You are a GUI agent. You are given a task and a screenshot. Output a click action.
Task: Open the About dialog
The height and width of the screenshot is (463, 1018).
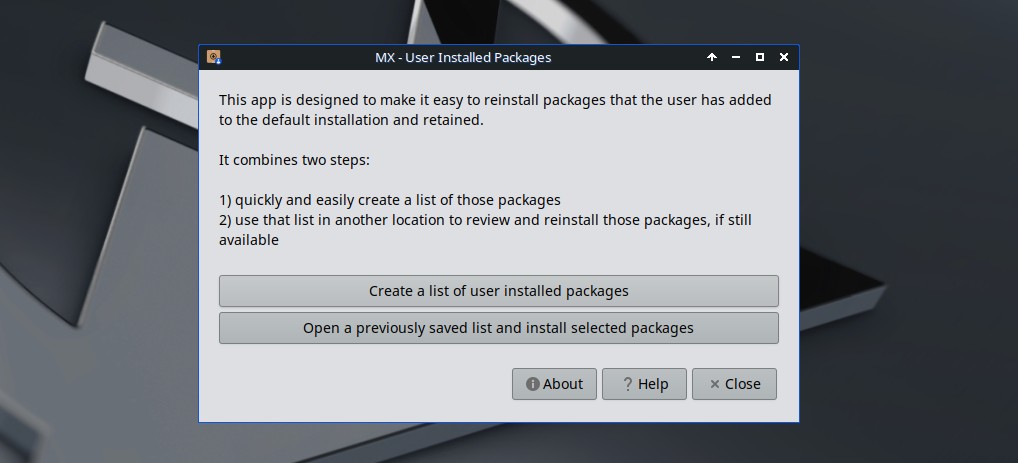(x=554, y=384)
